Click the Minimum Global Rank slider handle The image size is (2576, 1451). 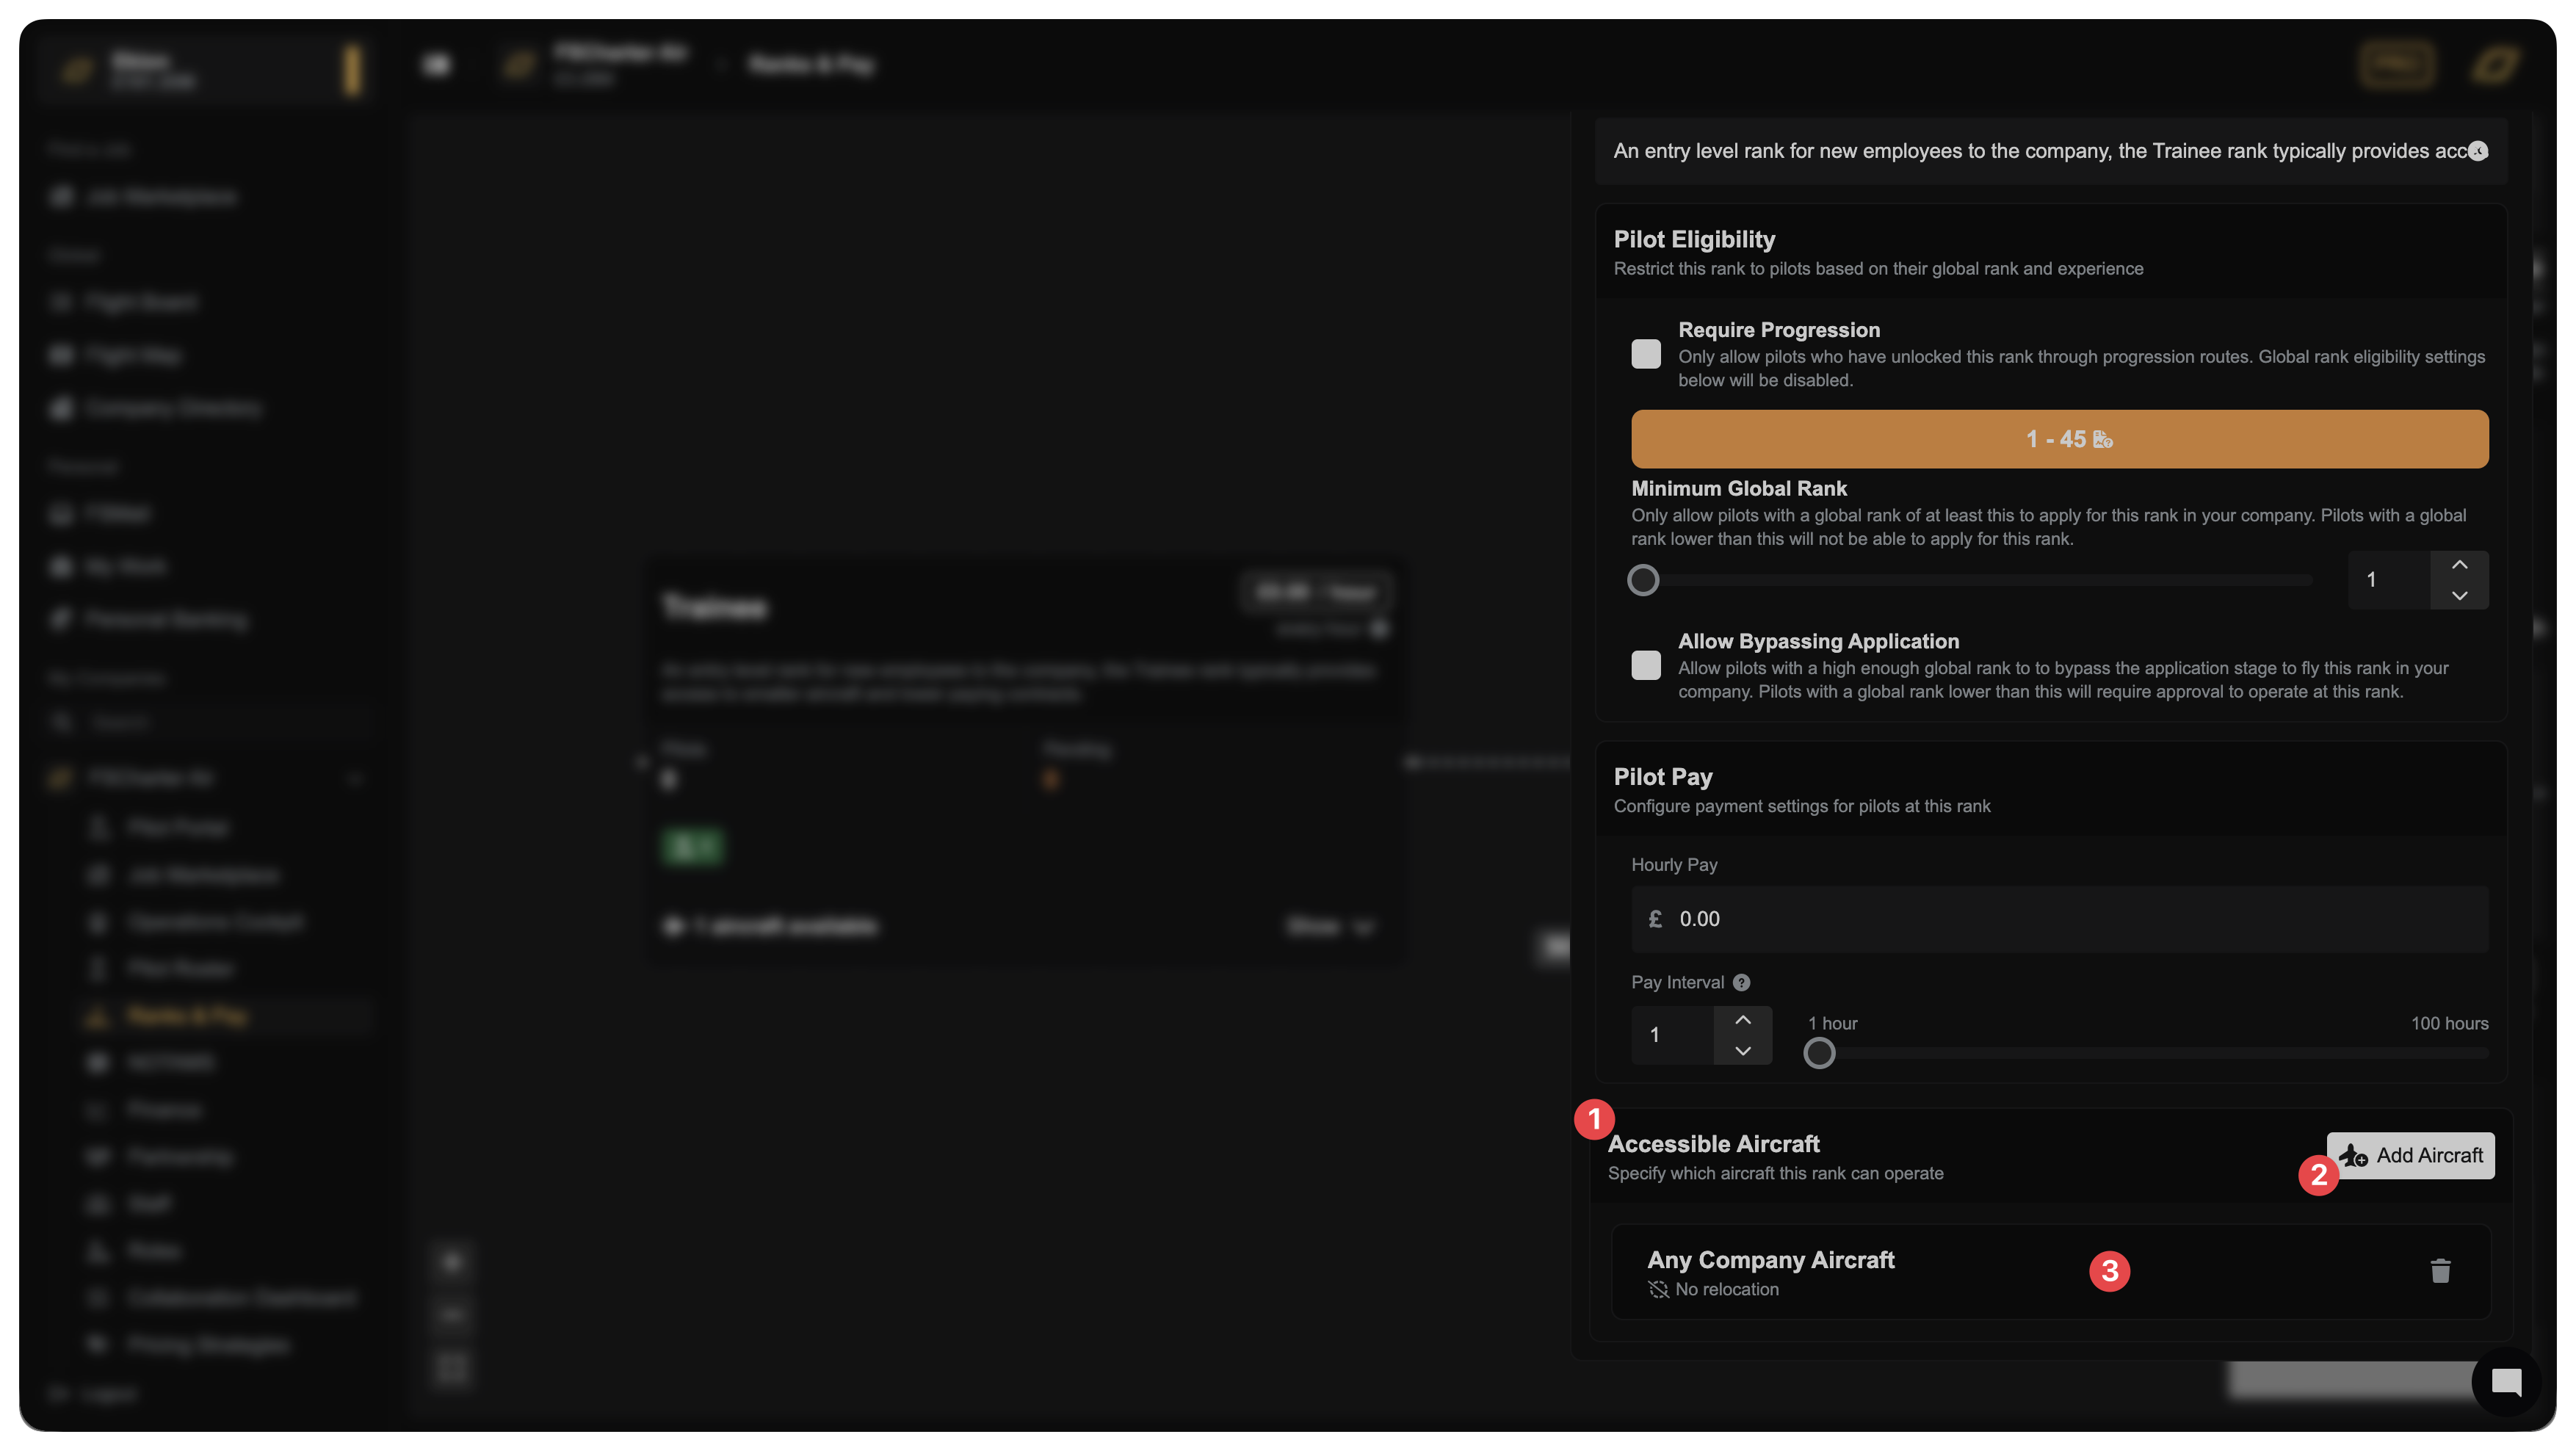[1642, 580]
